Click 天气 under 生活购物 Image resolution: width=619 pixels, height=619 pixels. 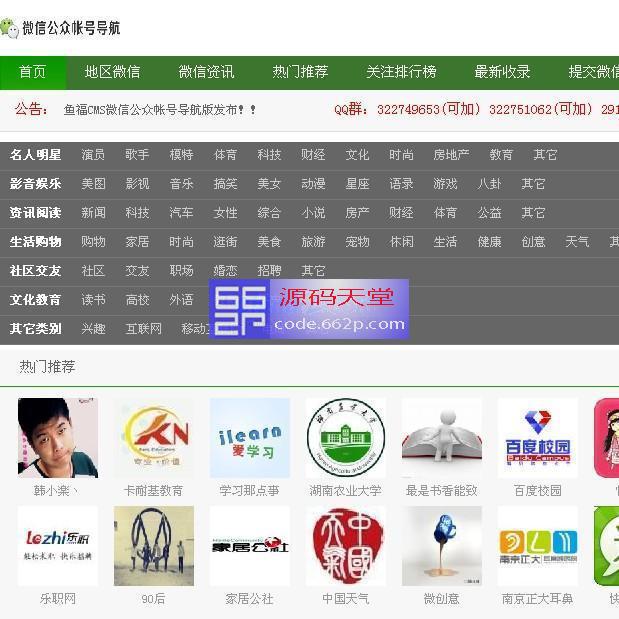coord(577,242)
